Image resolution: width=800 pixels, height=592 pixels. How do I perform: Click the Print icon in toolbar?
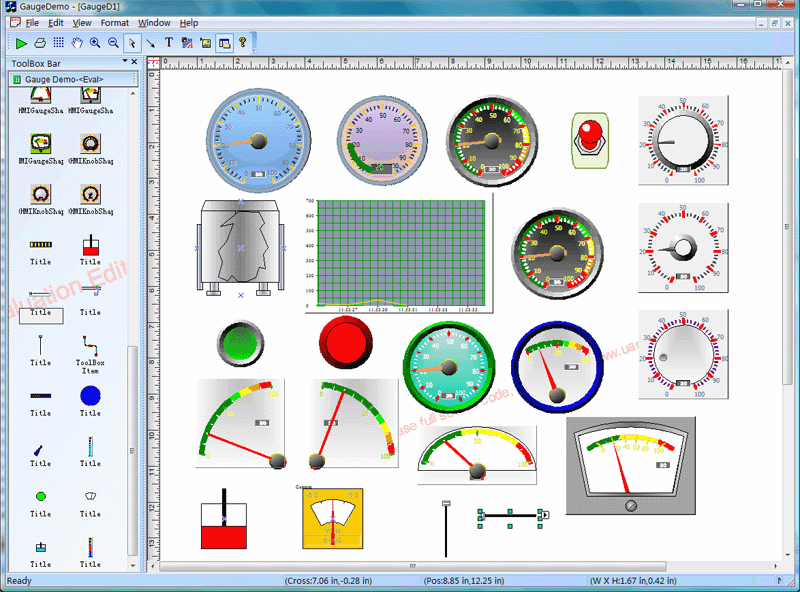tap(40, 43)
